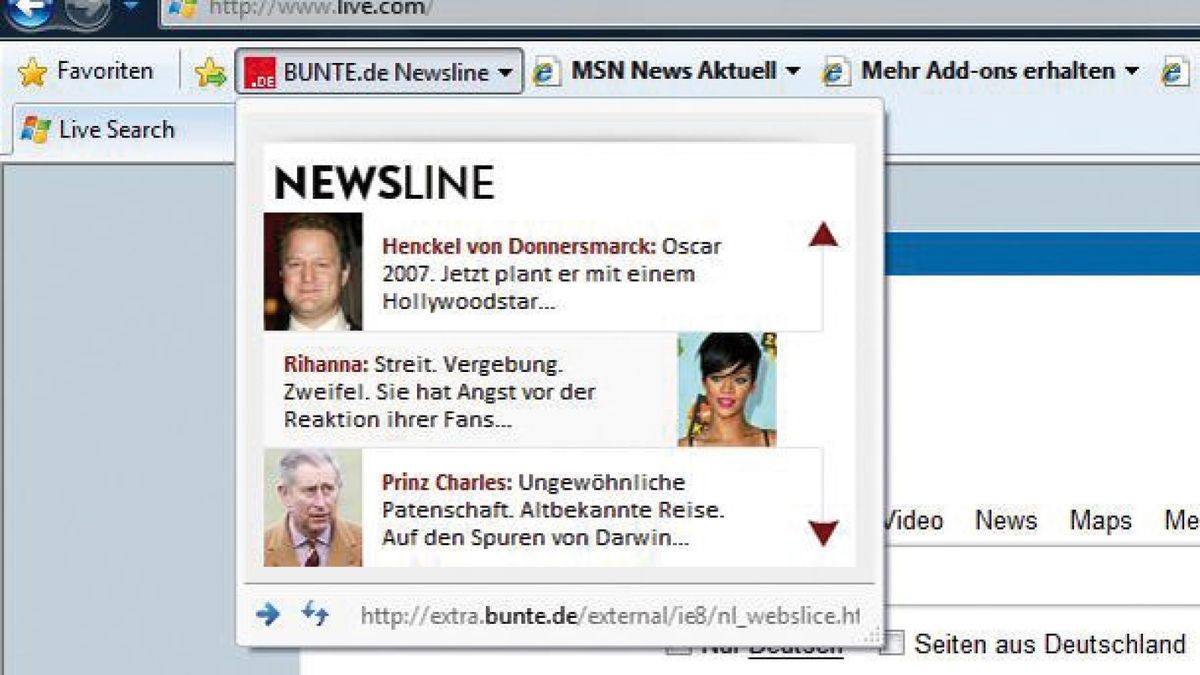Open the Maps link on the search page
The height and width of the screenshot is (675, 1200).
(1100, 521)
